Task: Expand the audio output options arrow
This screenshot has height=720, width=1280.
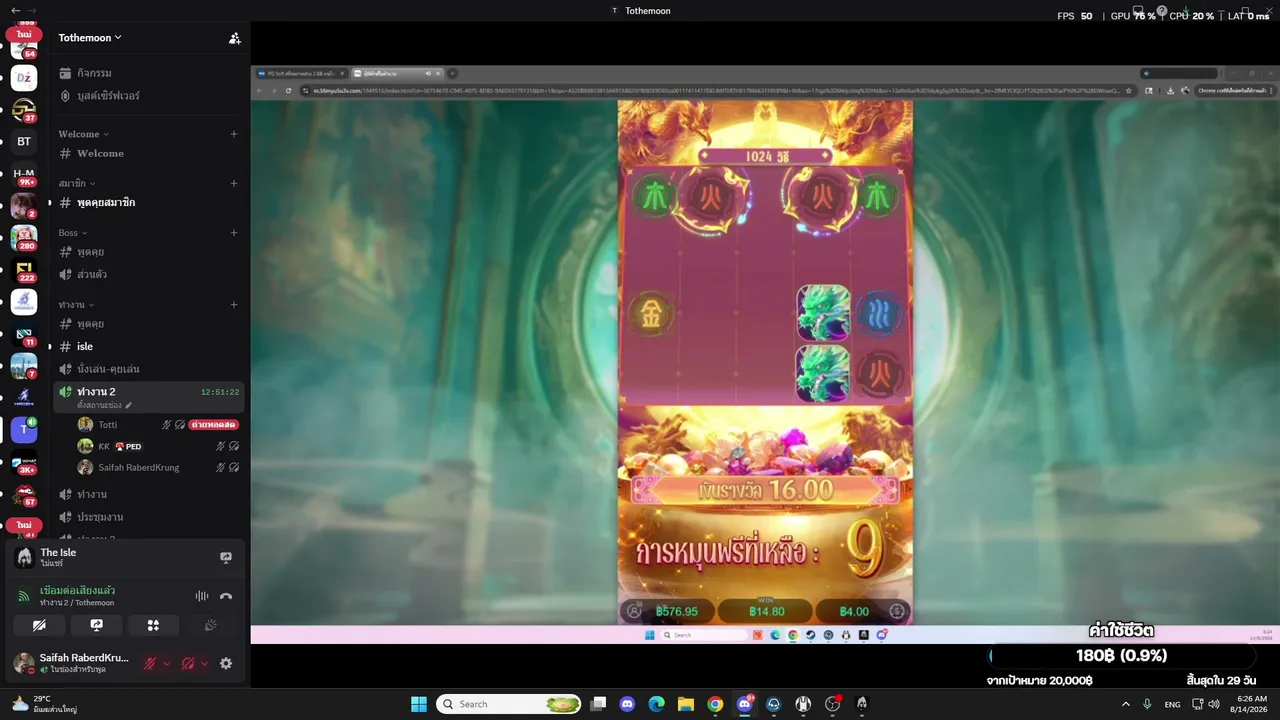Action: click(205, 663)
